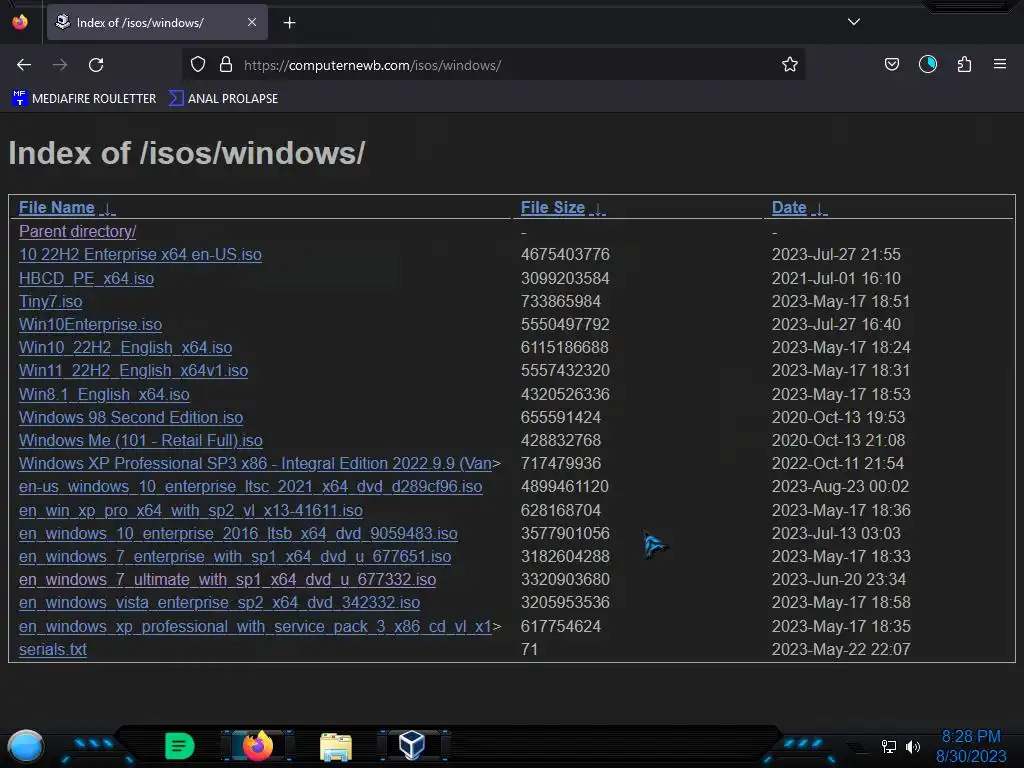
Task: Switch to Firefox in the taskbar
Action: [x=257, y=746]
